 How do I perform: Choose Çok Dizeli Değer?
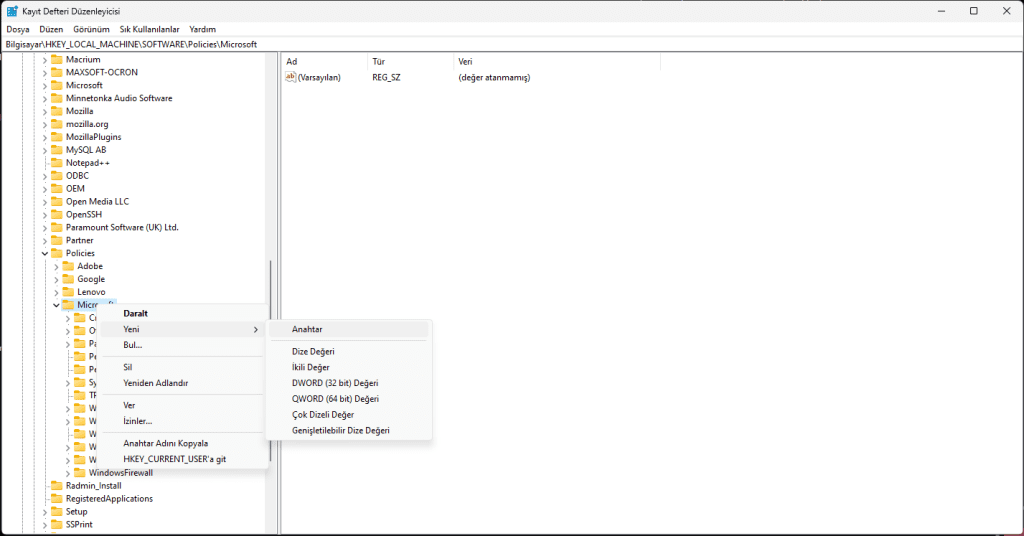click(x=349, y=415)
